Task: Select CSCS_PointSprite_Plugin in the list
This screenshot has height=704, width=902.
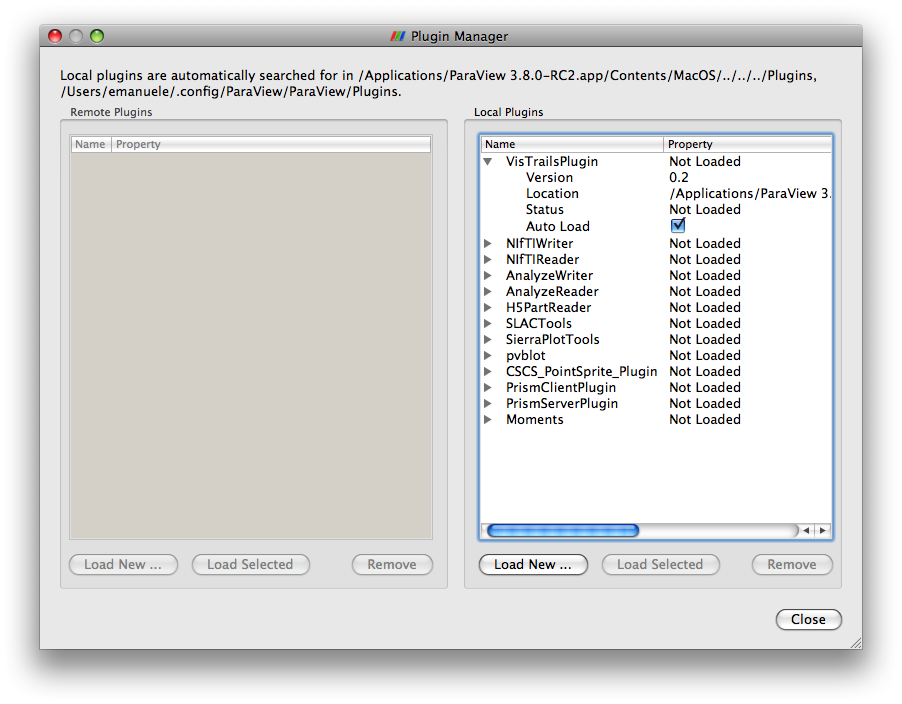Action: 581,371
